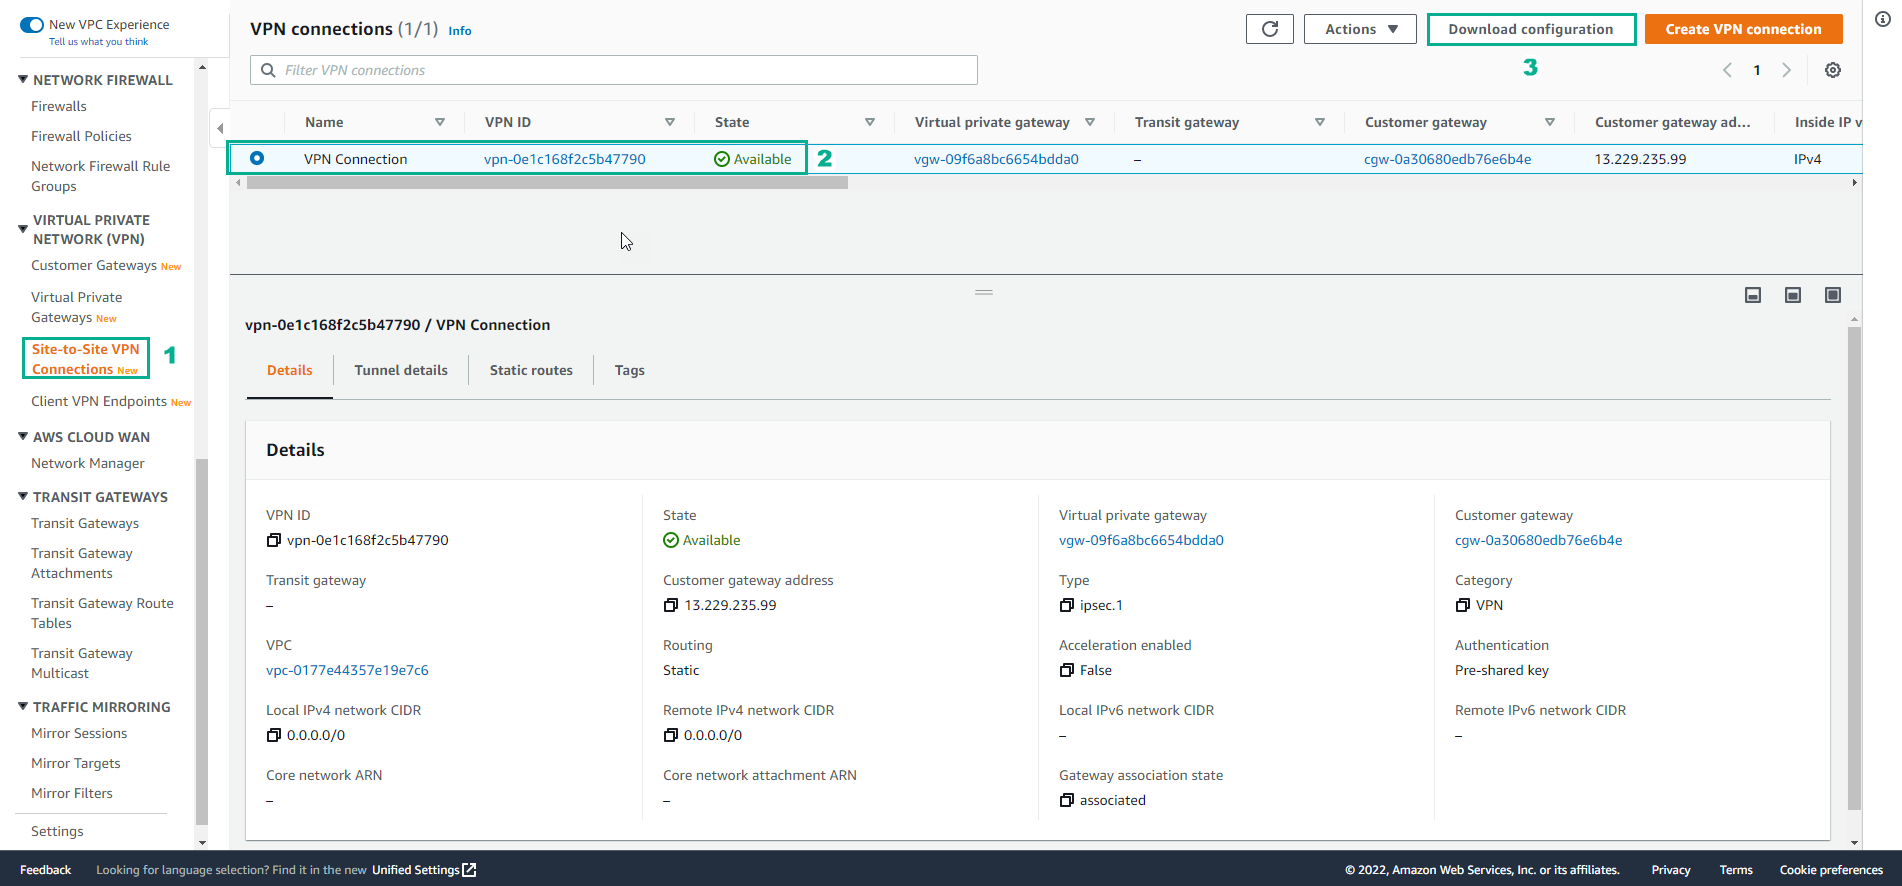The image size is (1902, 886).
Task: Open table preferences gear icon
Action: [x=1833, y=70]
